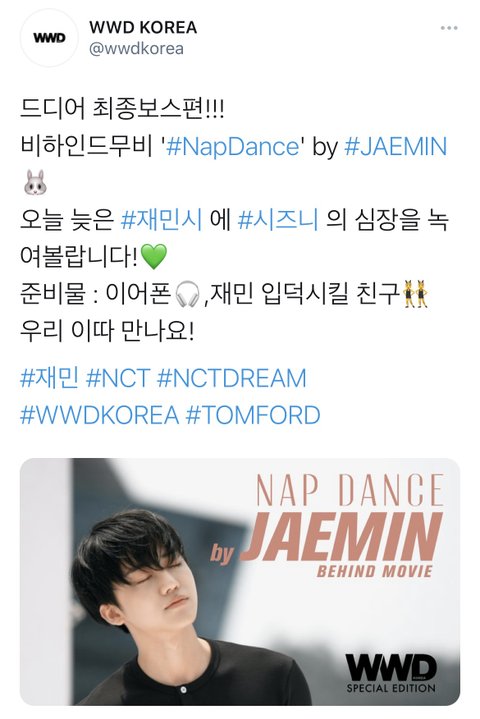Open the #JAEMIN hashtag
480x719 pixels.
point(395,147)
